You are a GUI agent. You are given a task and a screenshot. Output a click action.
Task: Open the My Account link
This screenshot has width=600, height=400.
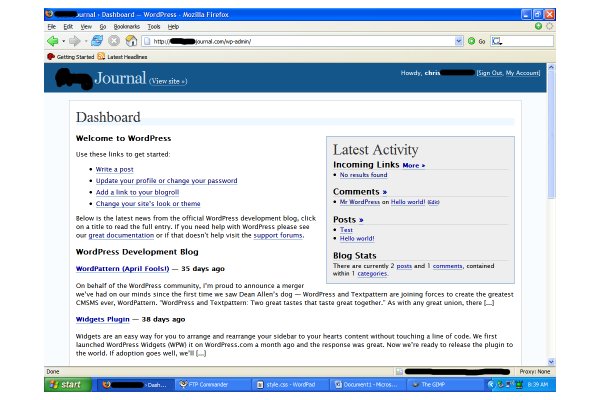pos(522,73)
